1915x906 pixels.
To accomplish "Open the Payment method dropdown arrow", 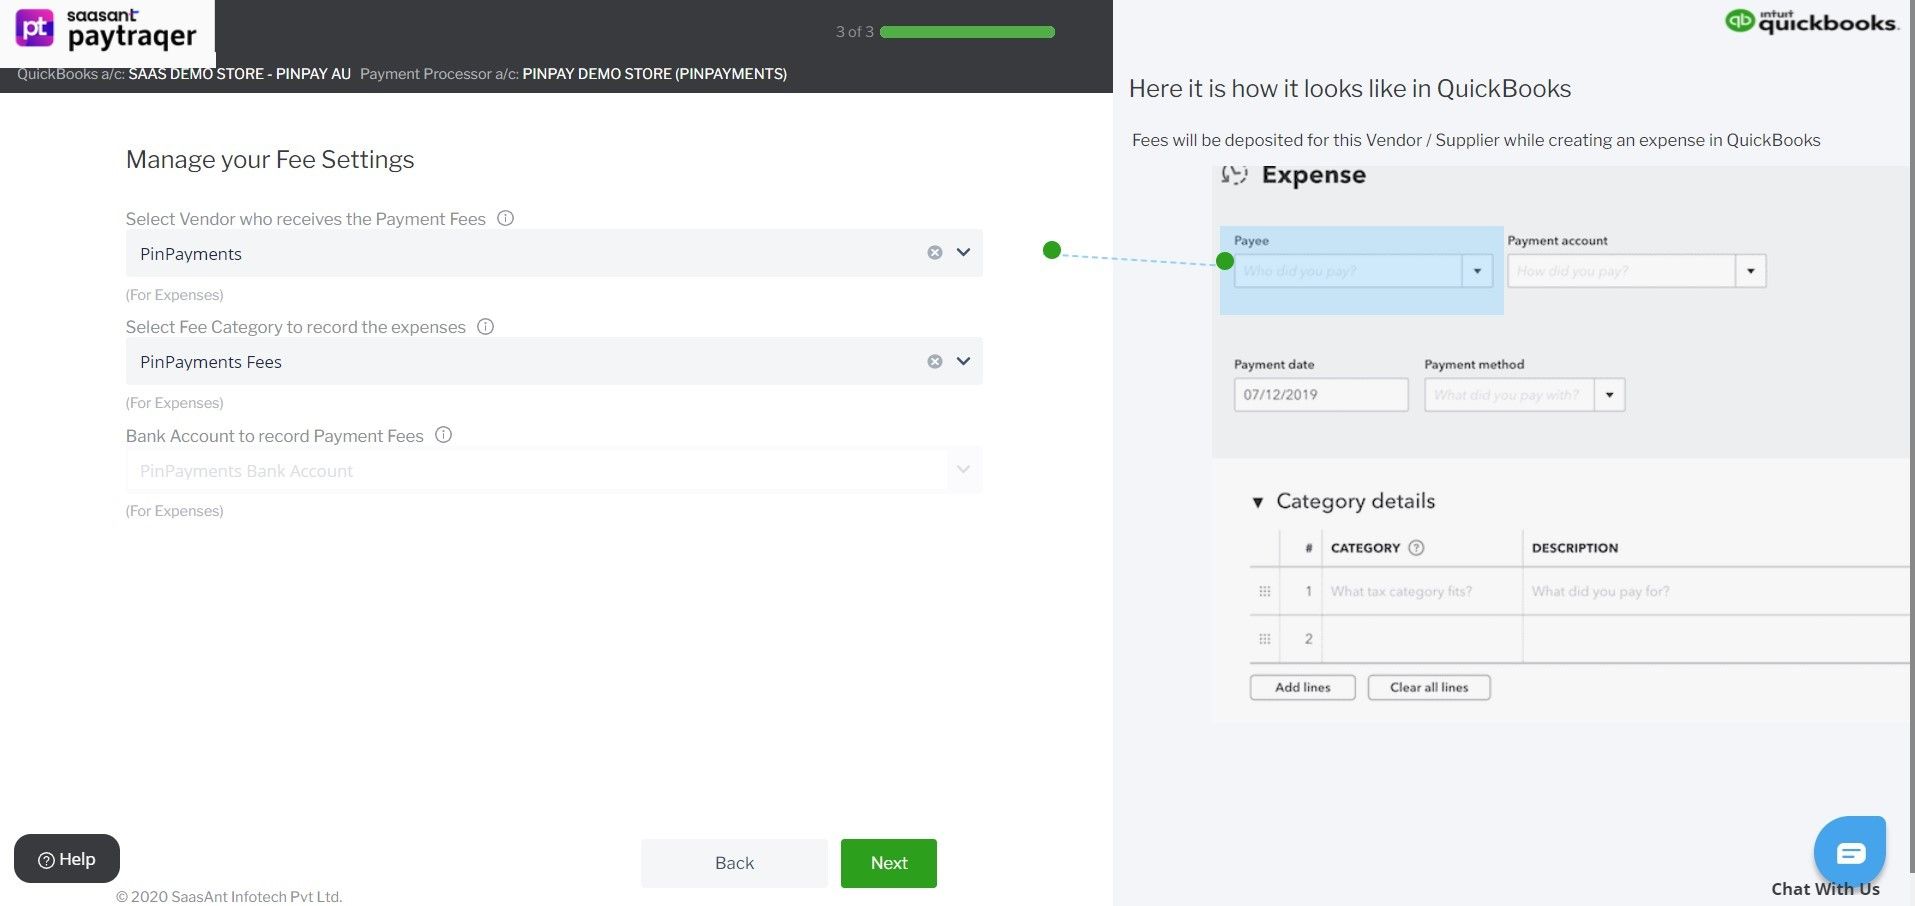I will coord(1609,395).
